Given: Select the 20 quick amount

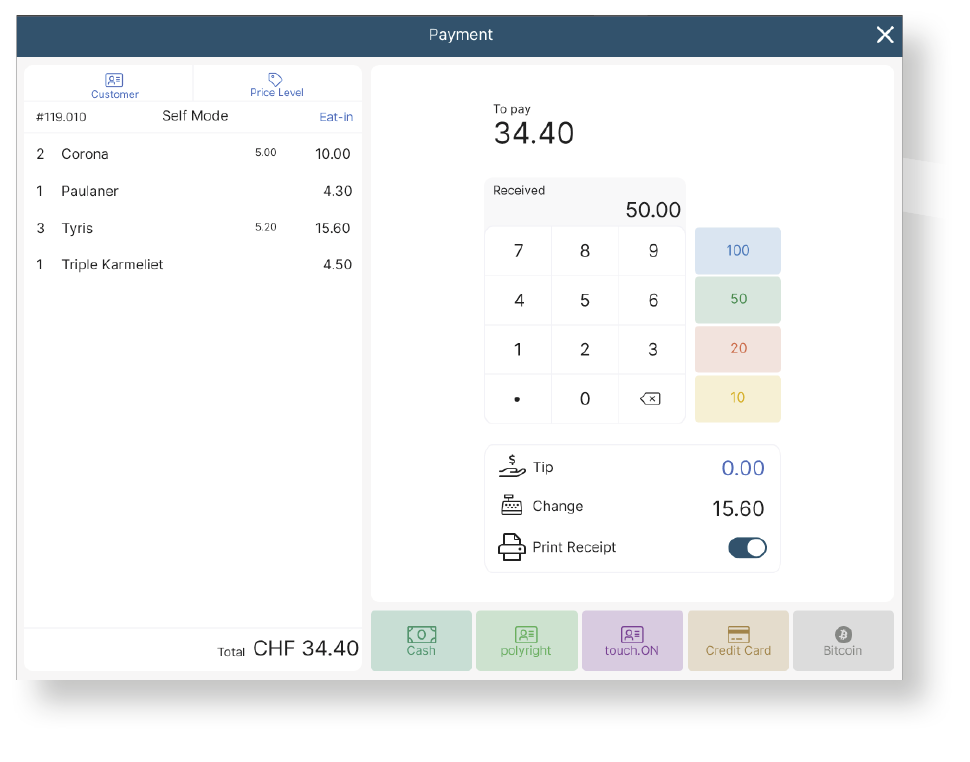Looking at the screenshot, I should tap(737, 349).
